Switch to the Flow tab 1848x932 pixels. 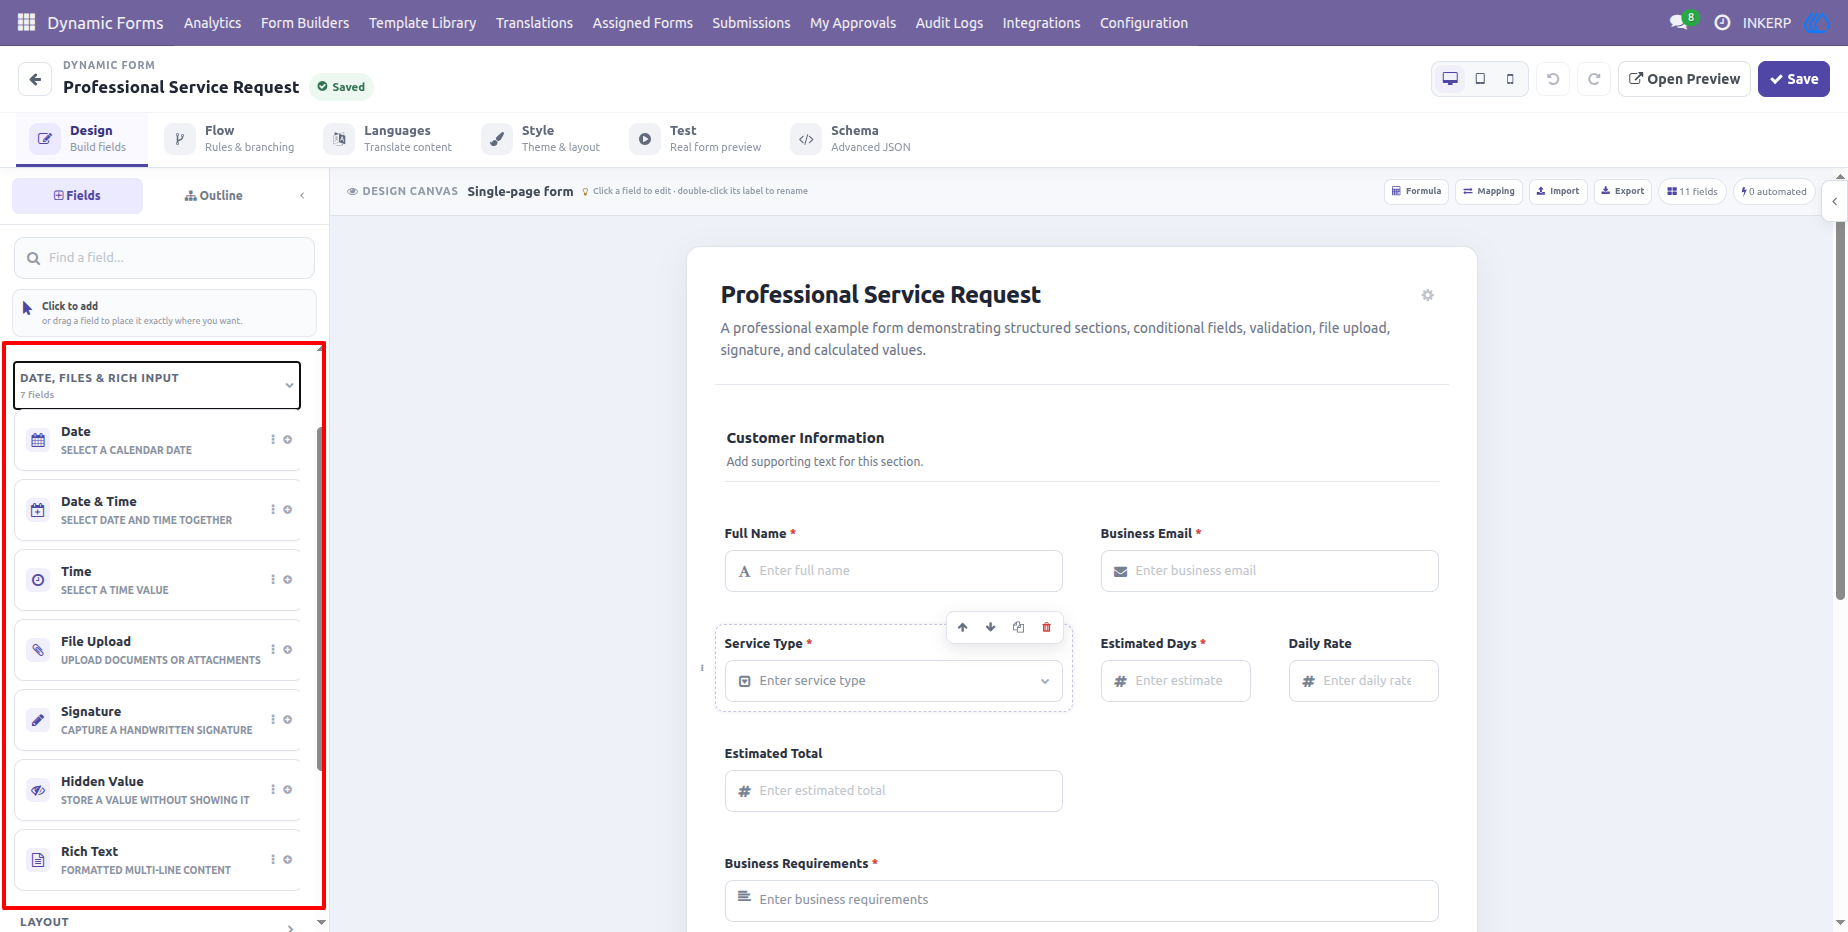pyautogui.click(x=230, y=139)
